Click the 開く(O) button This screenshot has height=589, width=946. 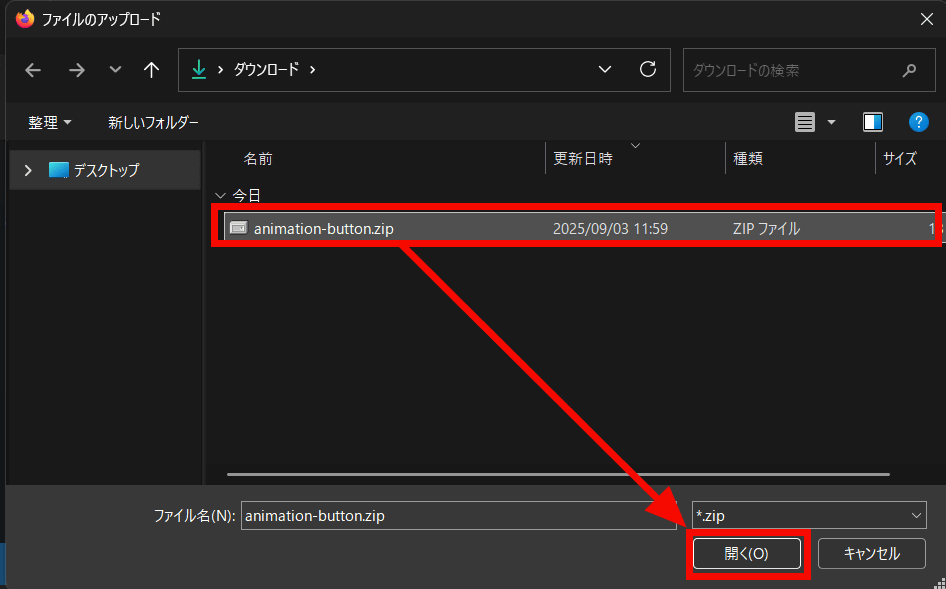747,553
